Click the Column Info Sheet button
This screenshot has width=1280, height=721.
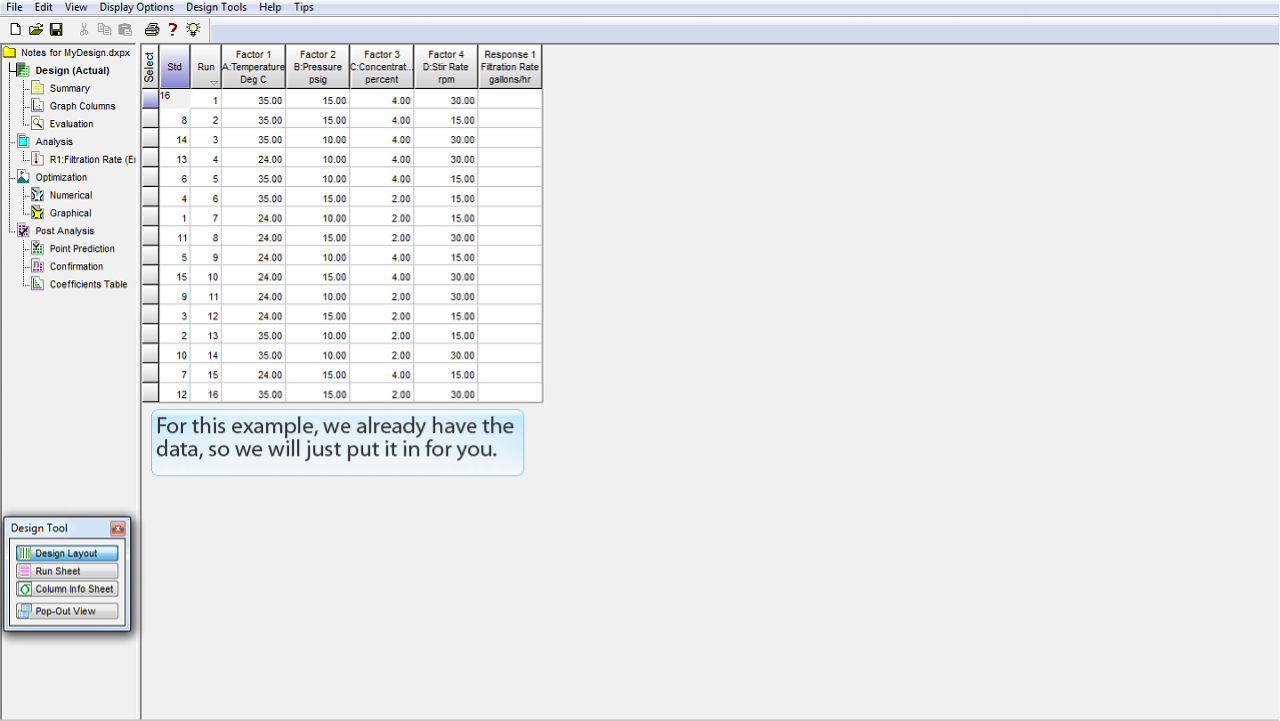(x=67, y=589)
